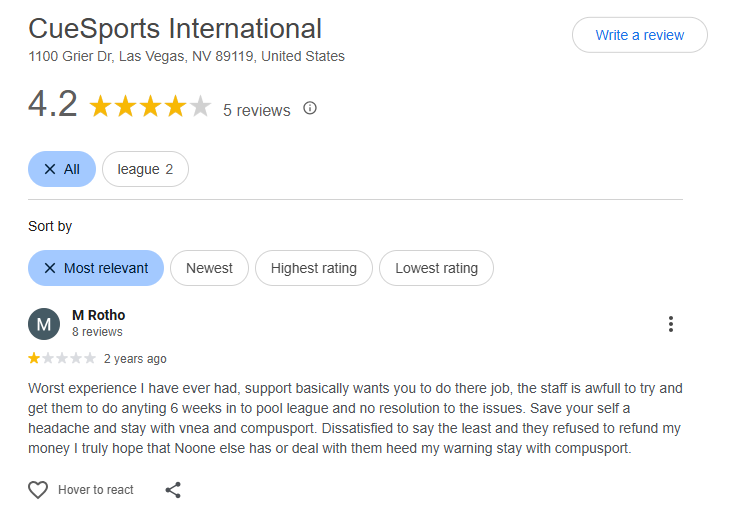
Task: Click the 2 years ago timestamp
Action: 135,359
